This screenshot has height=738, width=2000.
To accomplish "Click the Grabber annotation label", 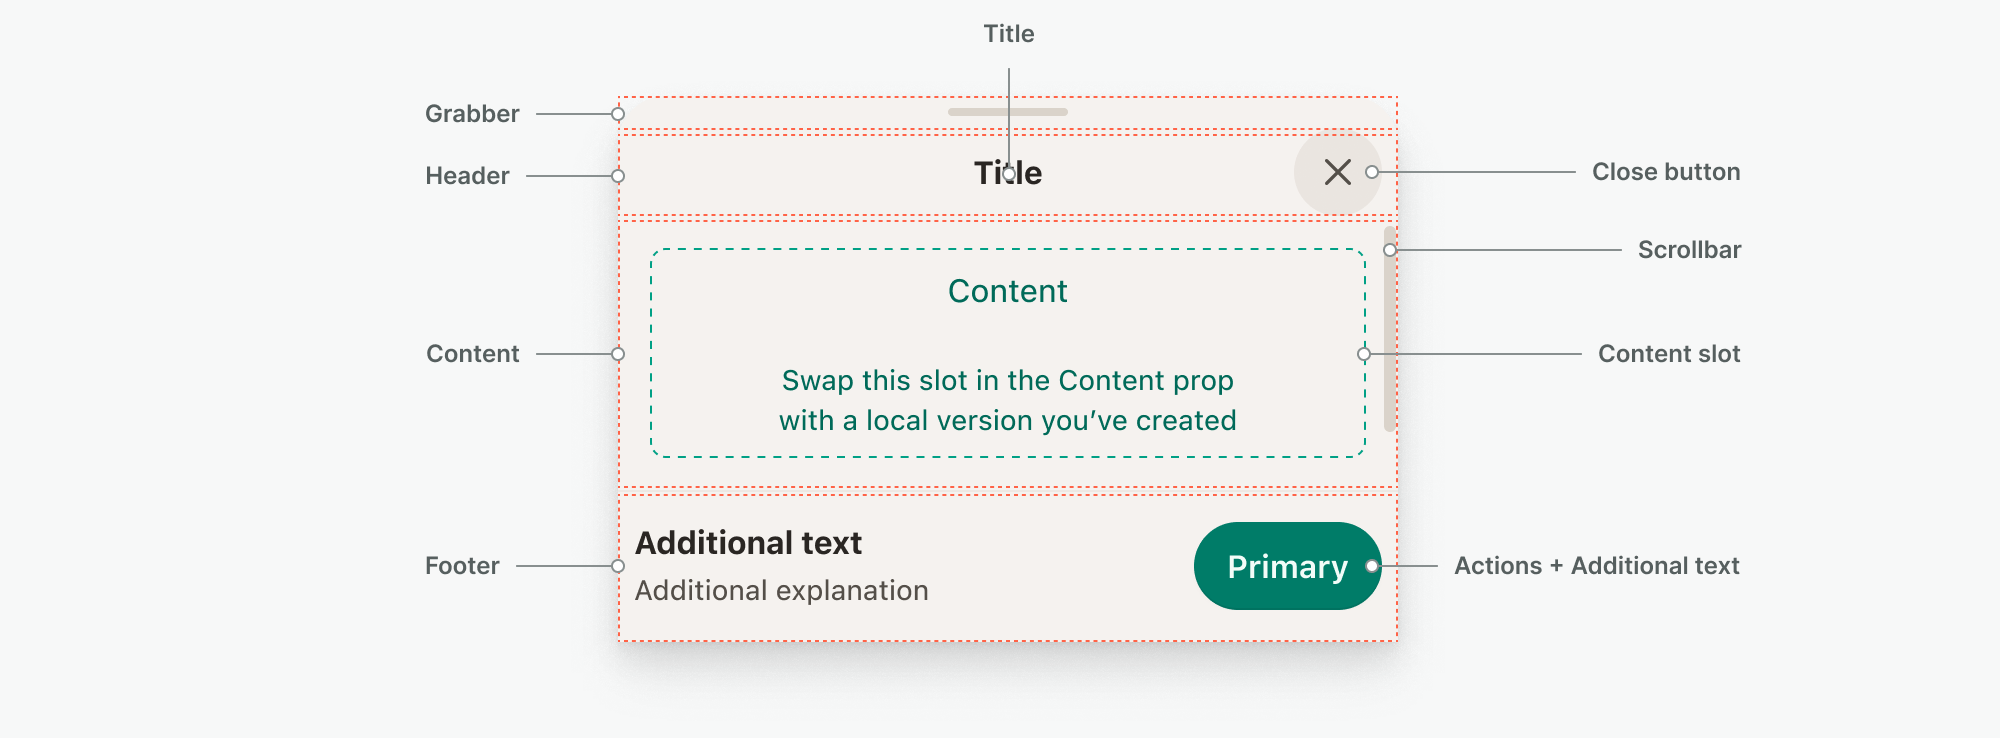I will (x=472, y=114).
